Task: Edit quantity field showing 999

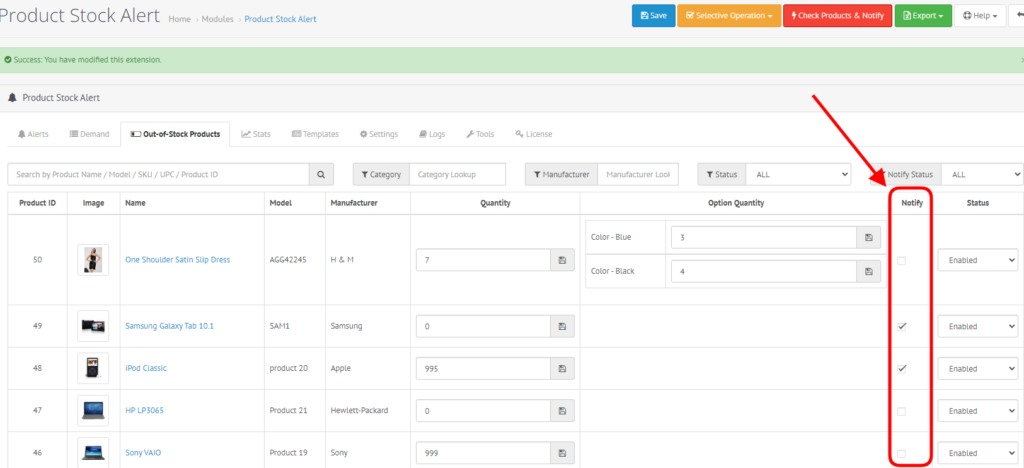Action: pos(483,453)
